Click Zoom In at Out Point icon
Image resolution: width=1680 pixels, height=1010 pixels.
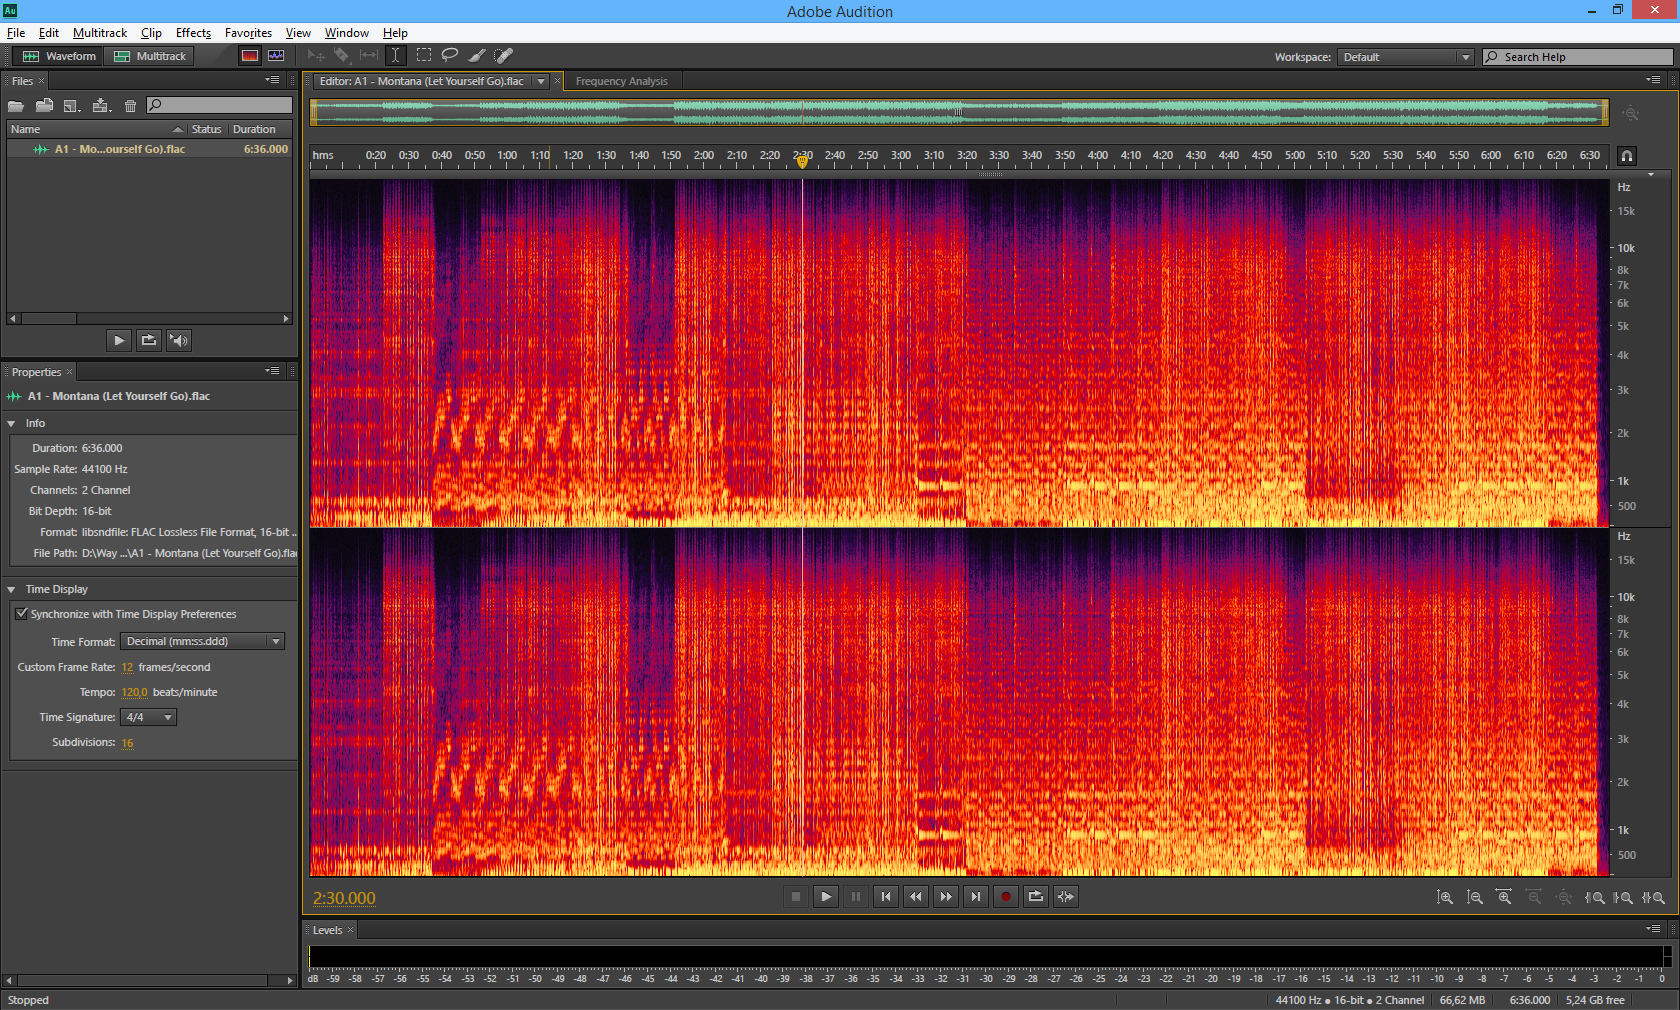click(x=1623, y=898)
